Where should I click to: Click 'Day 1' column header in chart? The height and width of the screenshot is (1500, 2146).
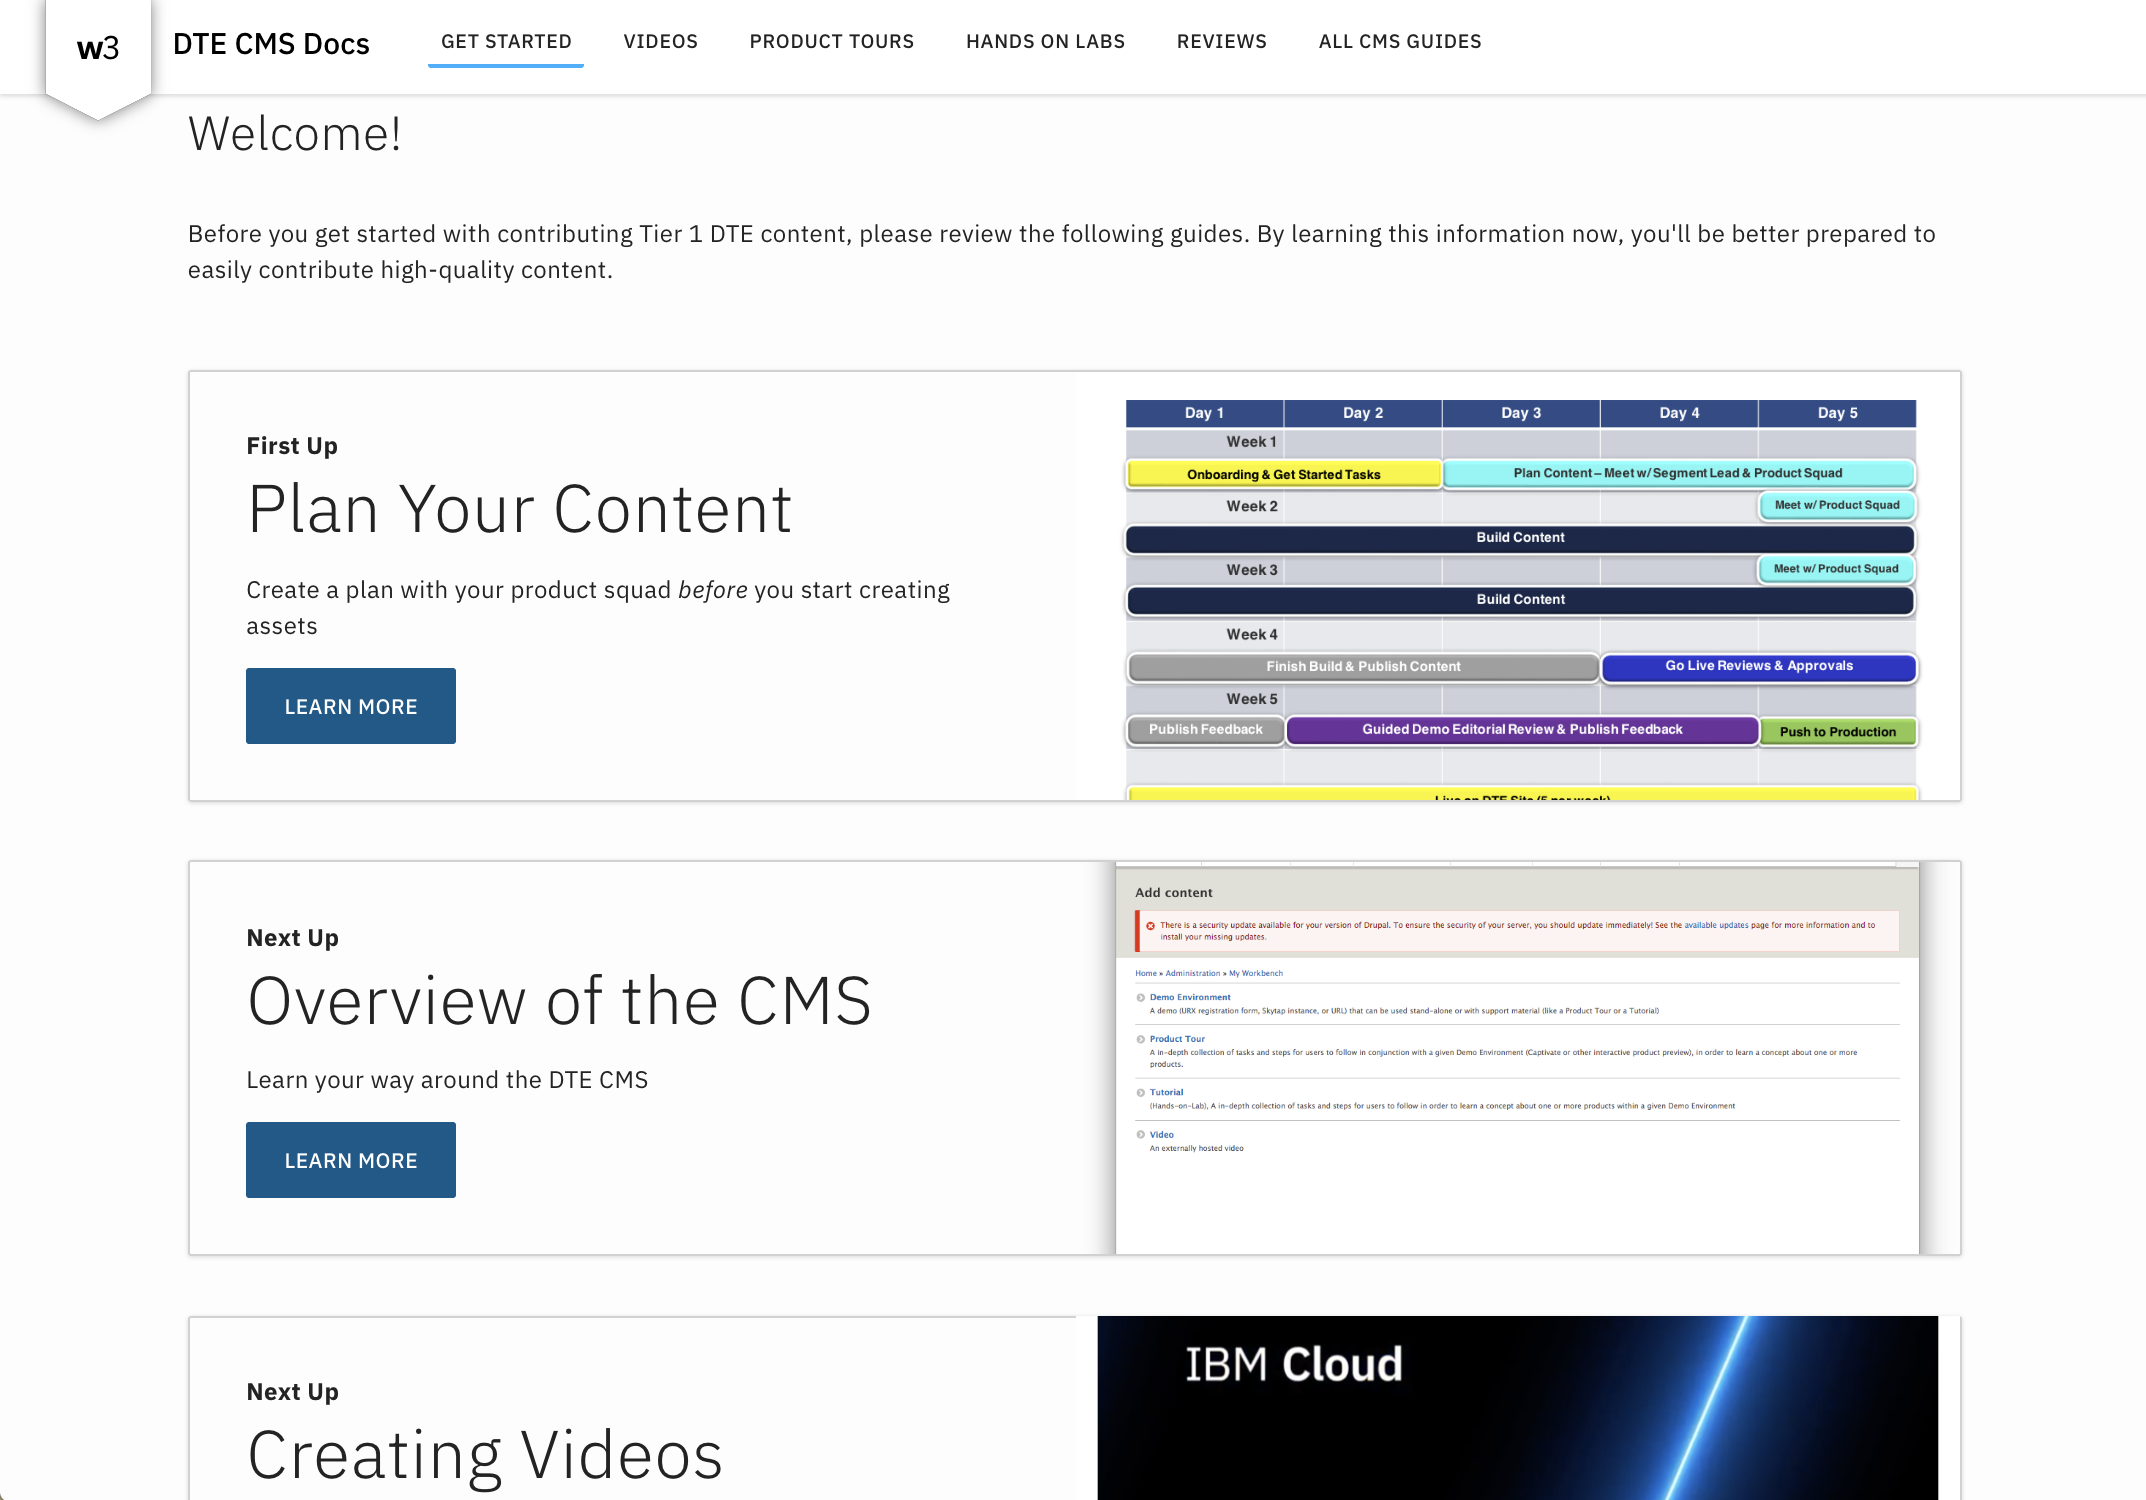[1204, 413]
